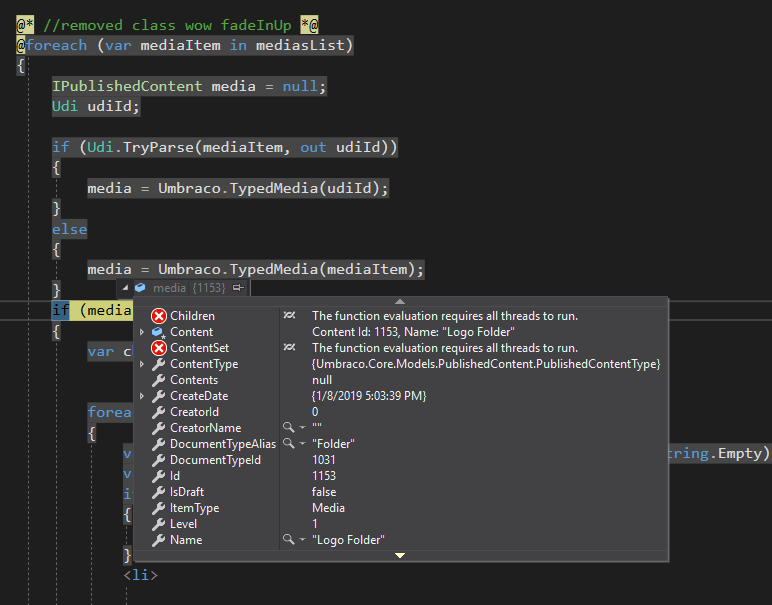Expand the media data tip root arrow
This screenshot has height=605, width=772.
125,288
